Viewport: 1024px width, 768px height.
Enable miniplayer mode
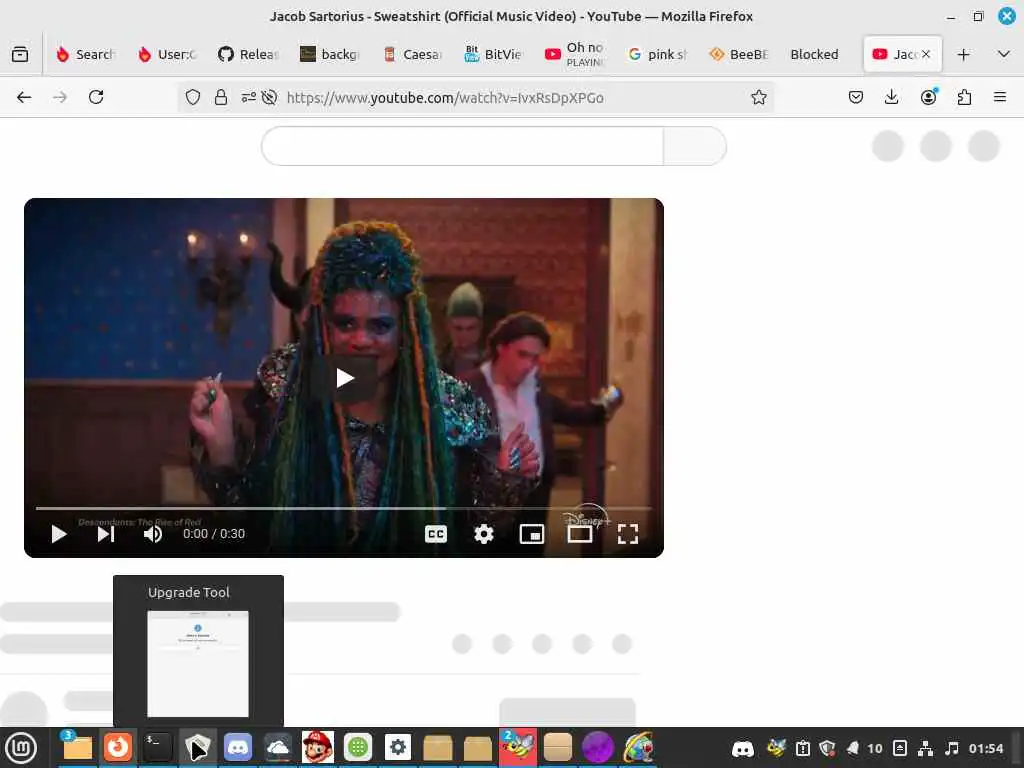pyautogui.click(x=532, y=534)
